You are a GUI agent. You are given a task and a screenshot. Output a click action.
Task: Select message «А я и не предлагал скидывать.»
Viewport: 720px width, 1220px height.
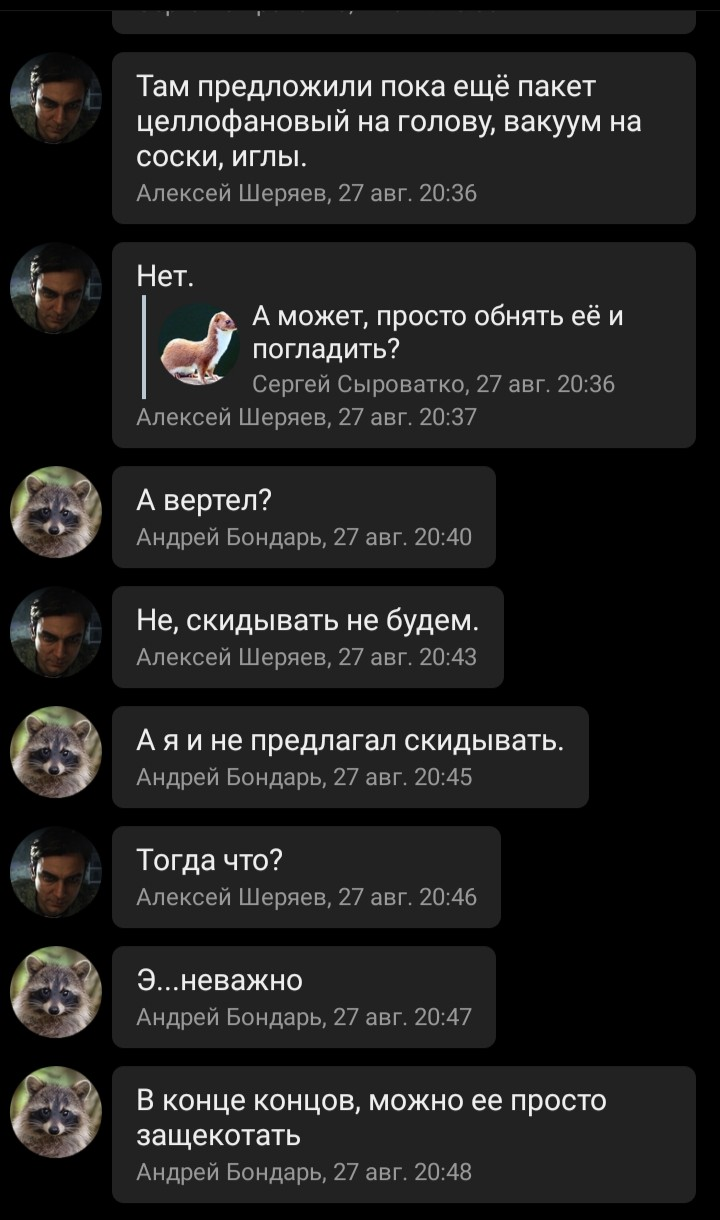pyautogui.click(x=350, y=757)
